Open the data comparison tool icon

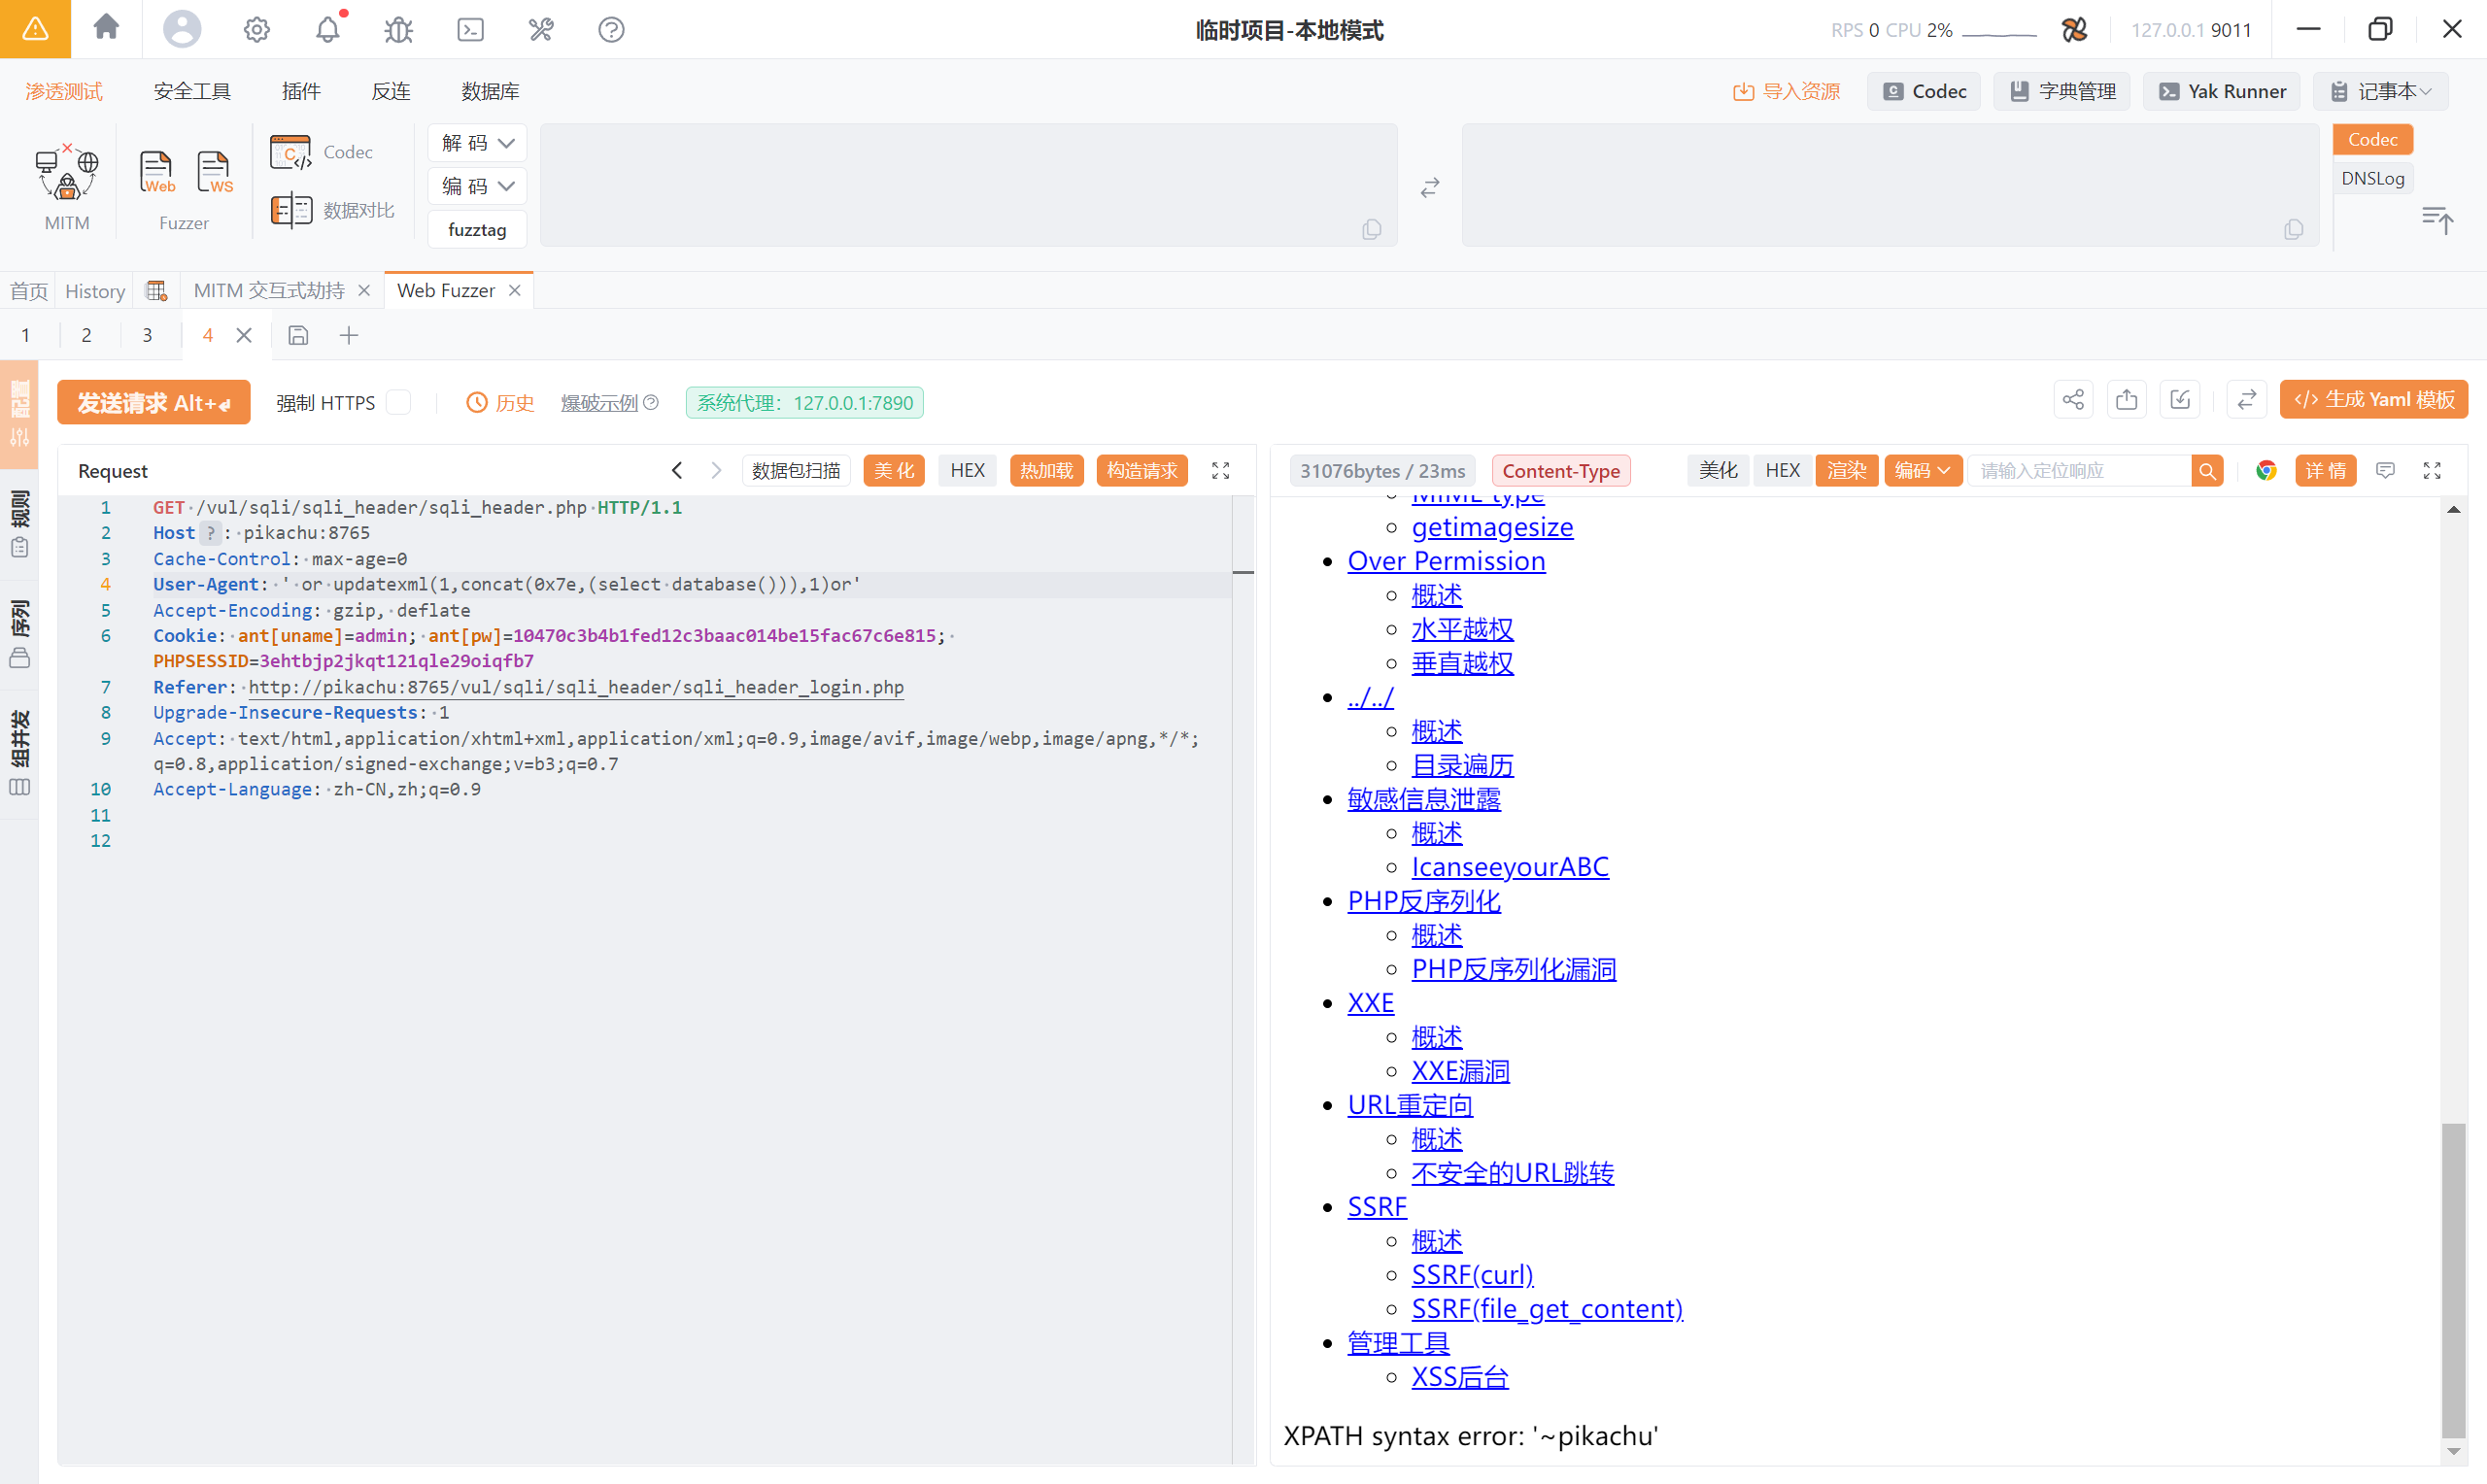(291, 210)
